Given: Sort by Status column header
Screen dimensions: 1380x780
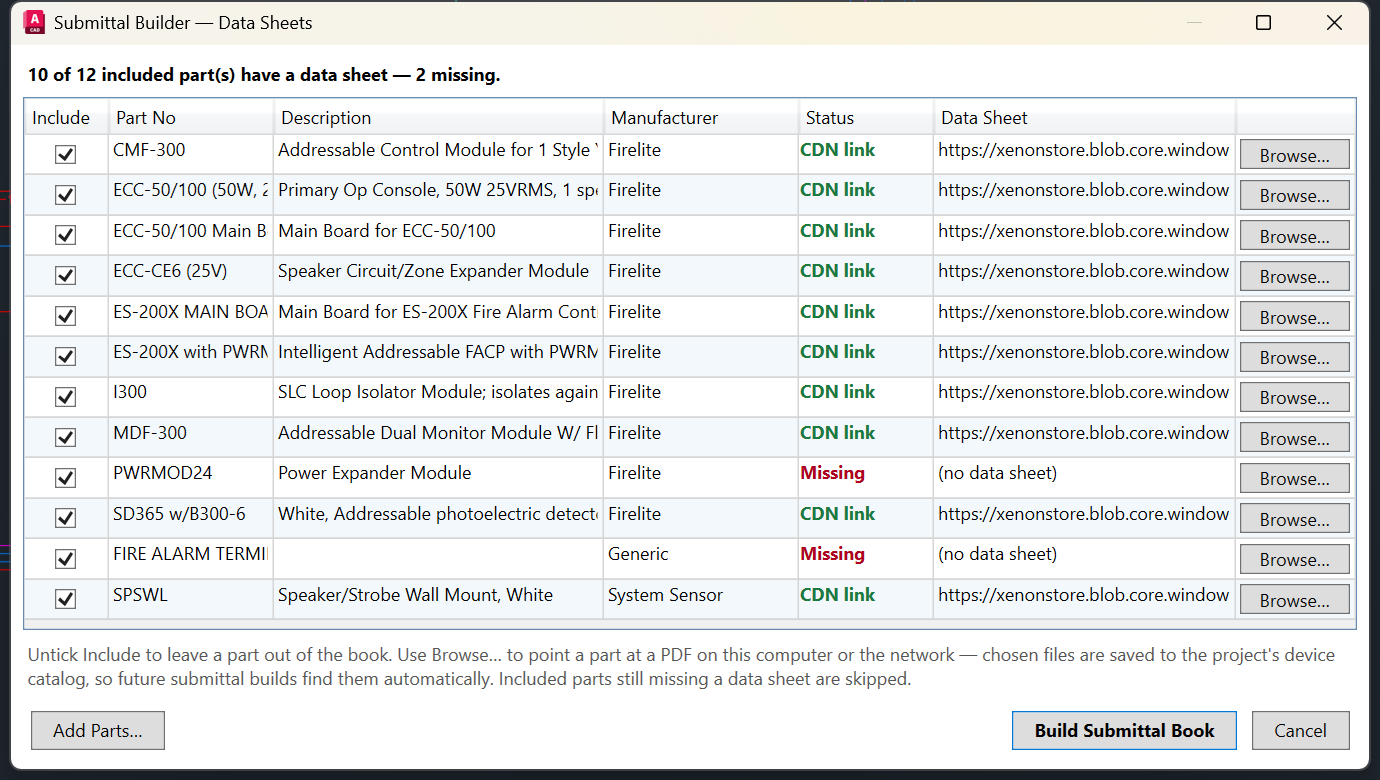Looking at the screenshot, I should [866, 118].
